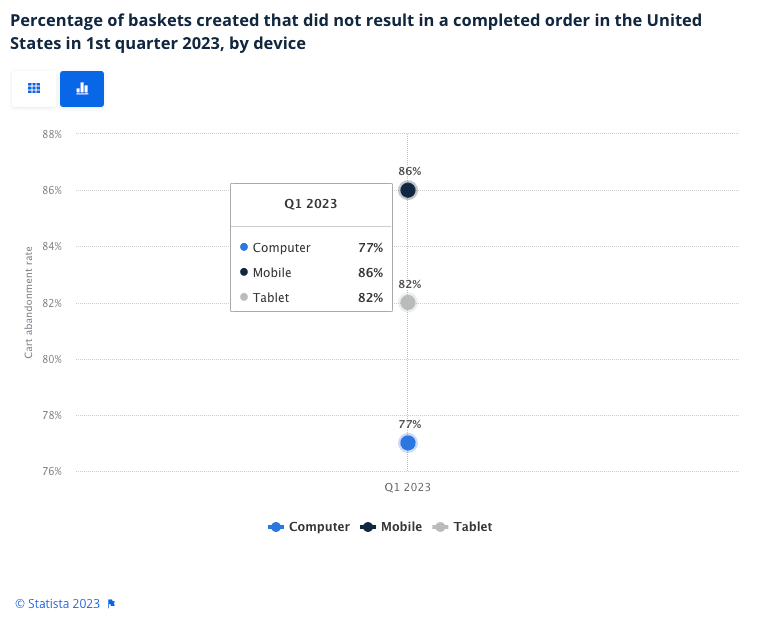Click the Q1 2023 tooltip header
This screenshot has width=757, height=621.
coord(311,204)
